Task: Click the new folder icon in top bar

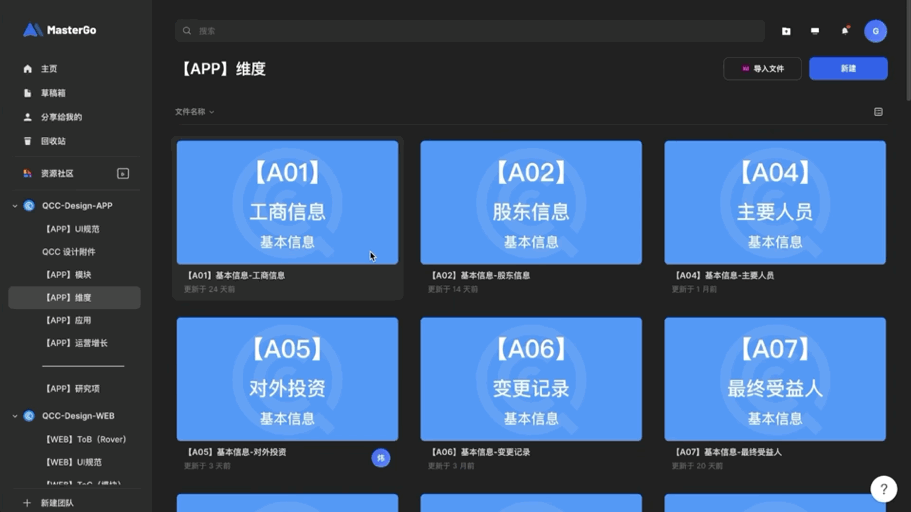Action: click(786, 31)
